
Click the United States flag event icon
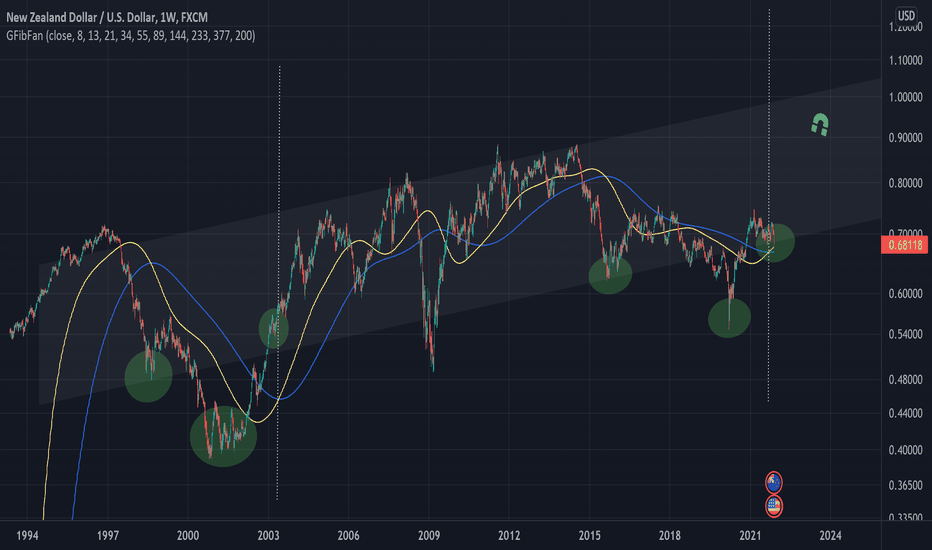pos(773,506)
